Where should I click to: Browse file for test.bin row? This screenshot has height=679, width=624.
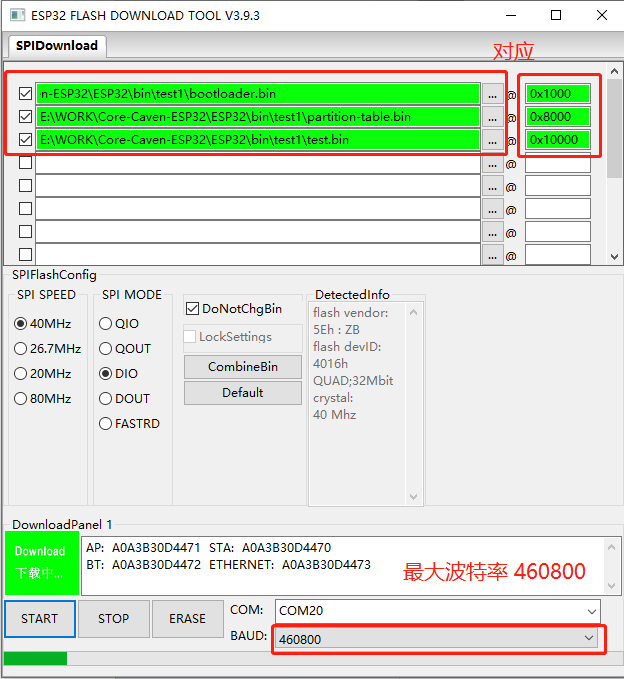(x=492, y=140)
